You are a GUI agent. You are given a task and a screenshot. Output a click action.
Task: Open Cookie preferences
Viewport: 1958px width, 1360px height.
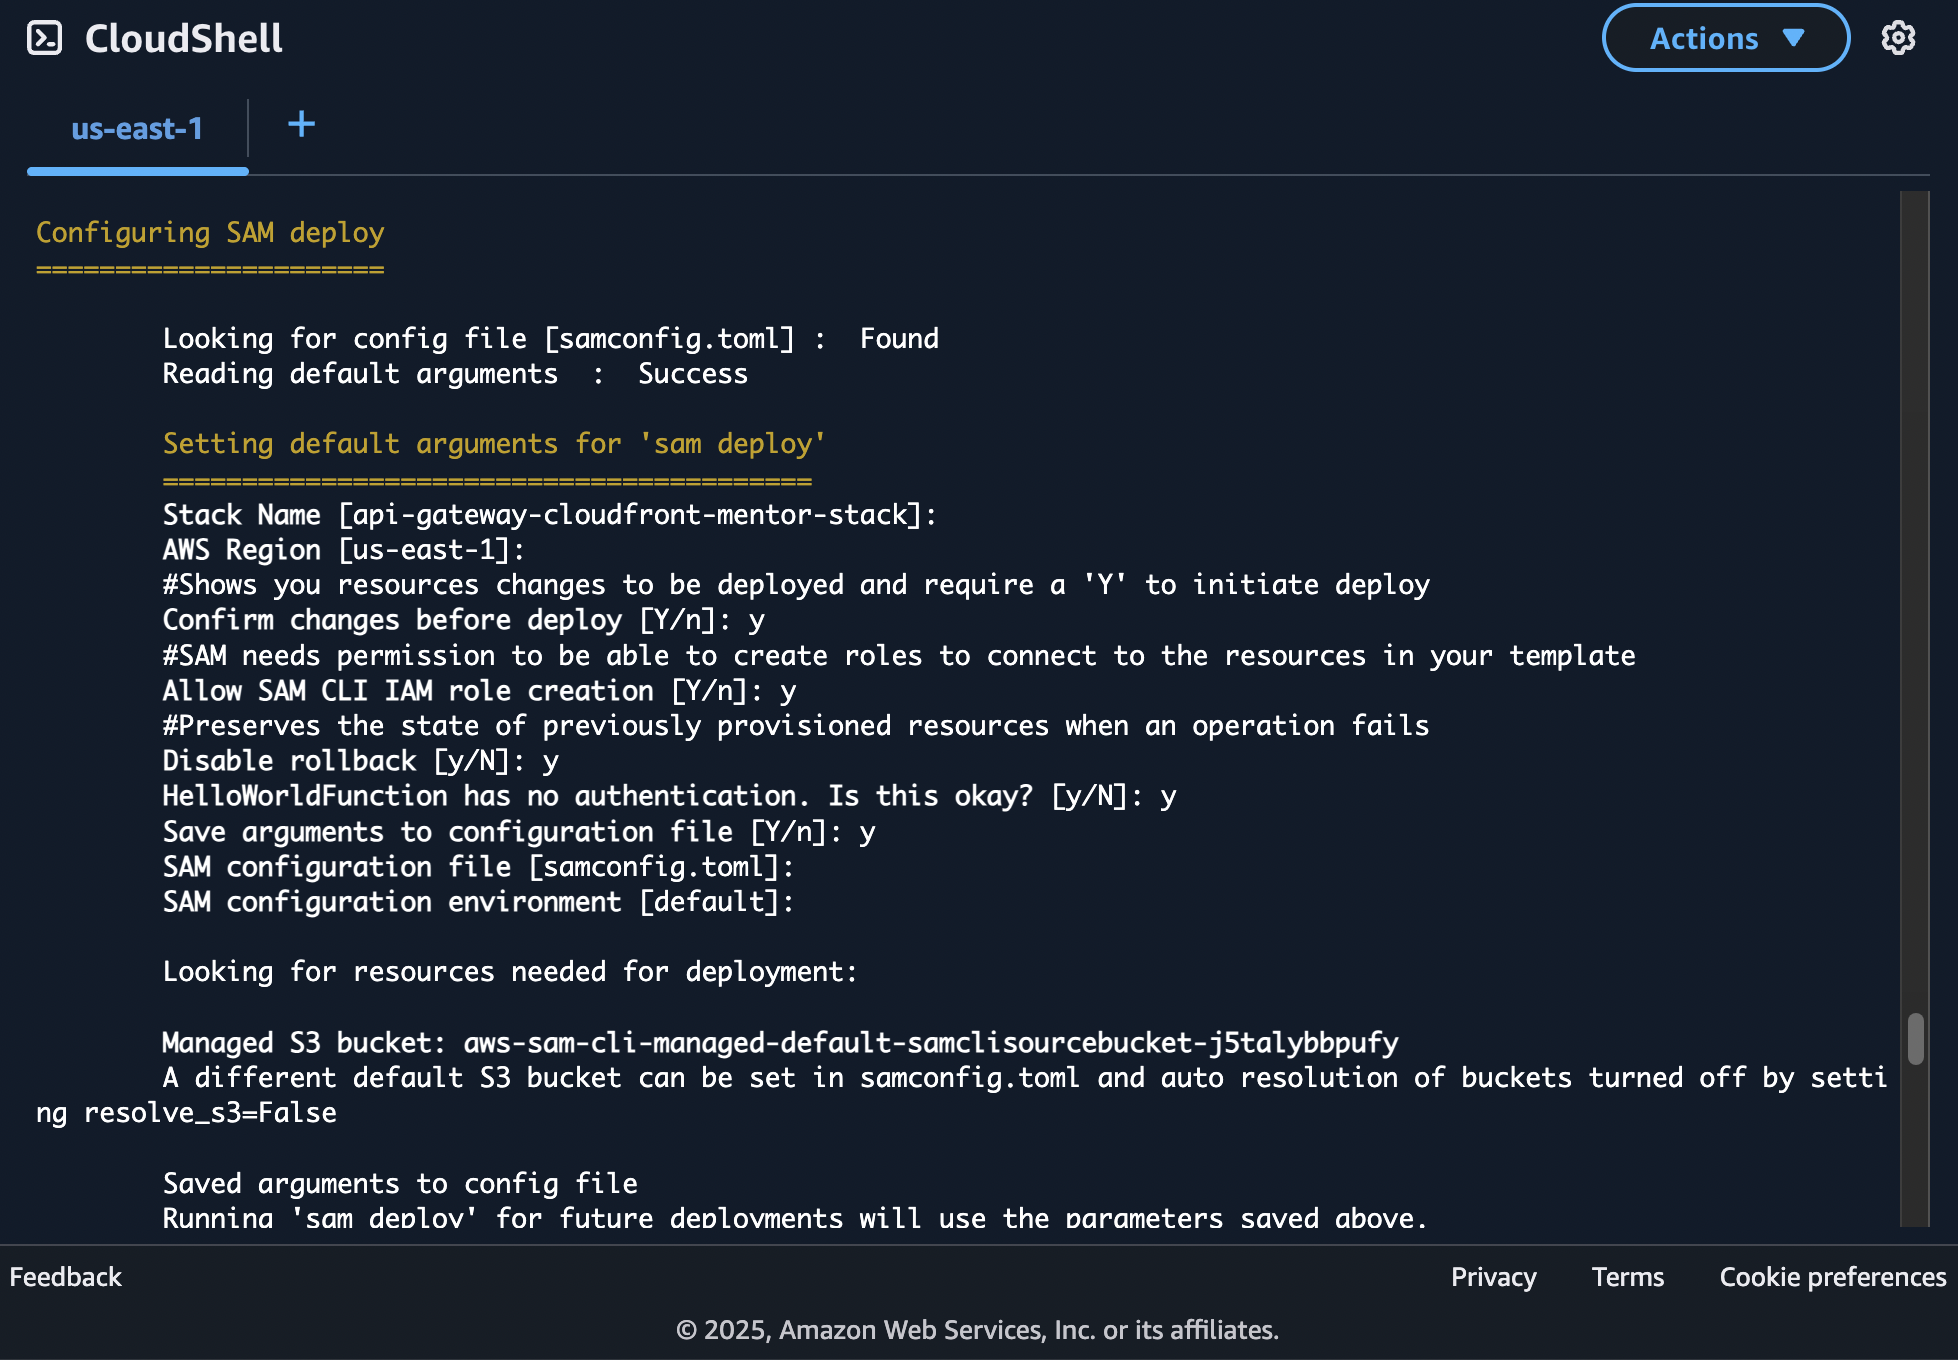[1832, 1277]
